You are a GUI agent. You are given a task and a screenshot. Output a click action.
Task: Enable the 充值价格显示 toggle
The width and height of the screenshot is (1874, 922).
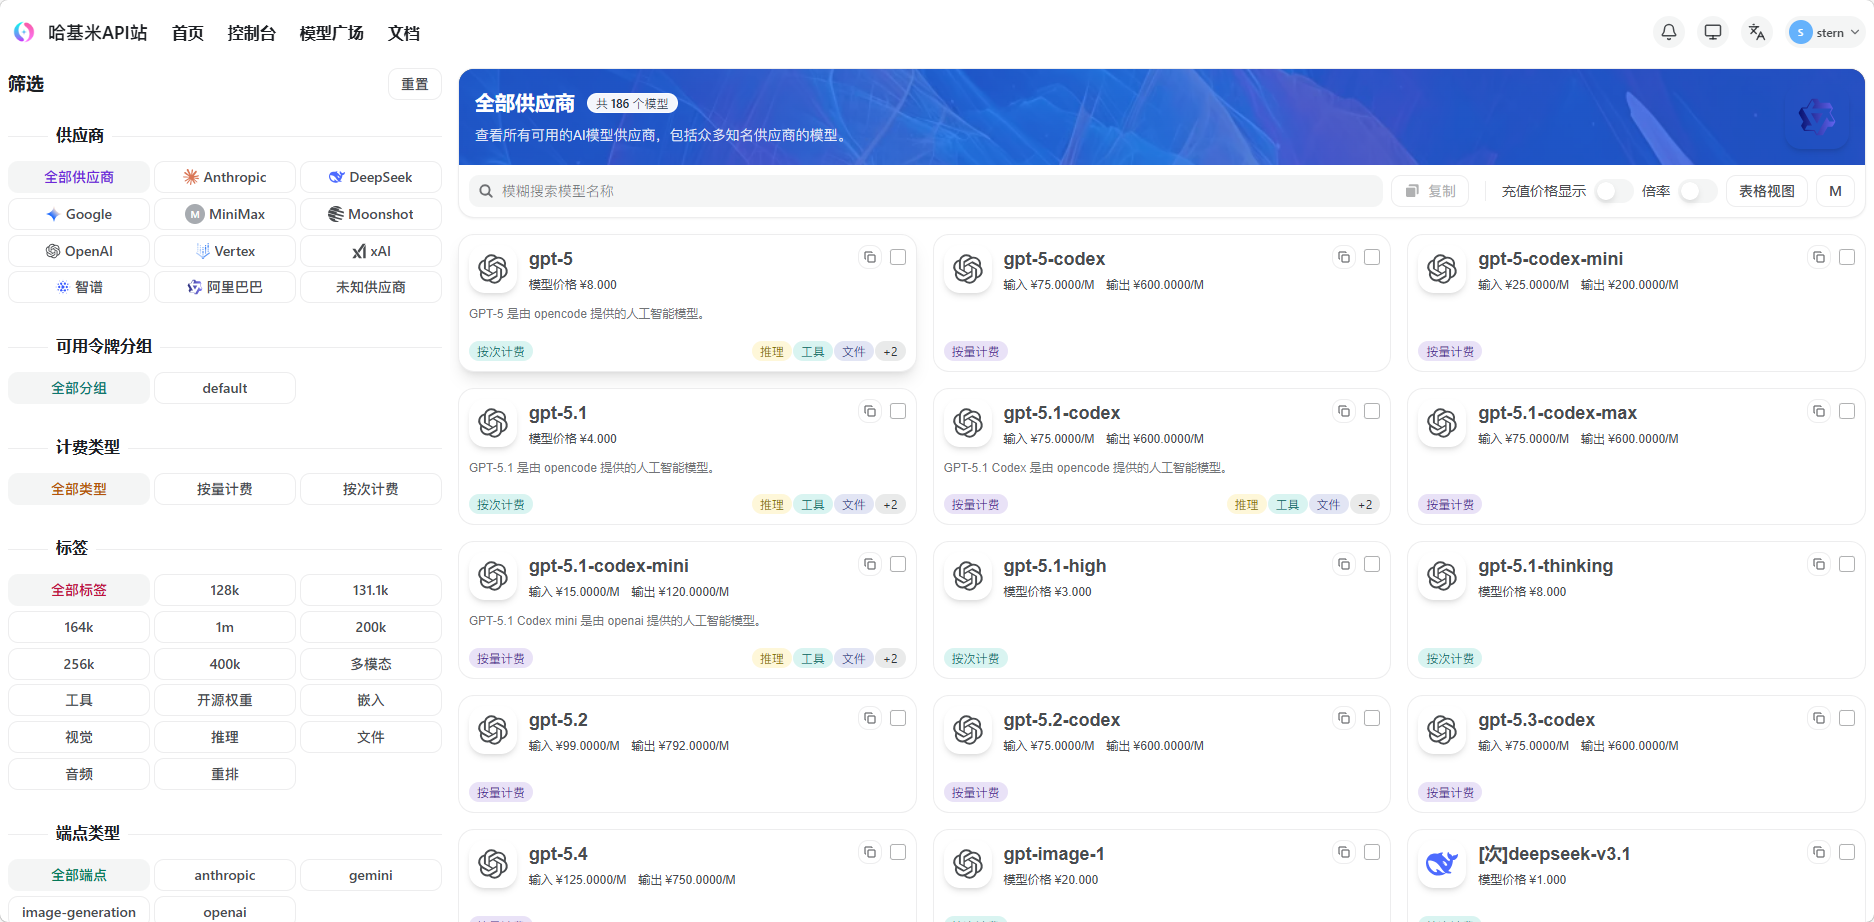click(1612, 191)
